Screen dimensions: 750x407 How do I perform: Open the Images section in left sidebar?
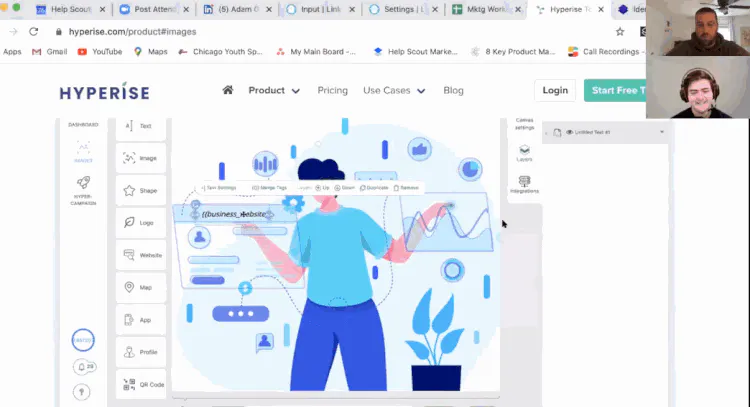coord(83,152)
